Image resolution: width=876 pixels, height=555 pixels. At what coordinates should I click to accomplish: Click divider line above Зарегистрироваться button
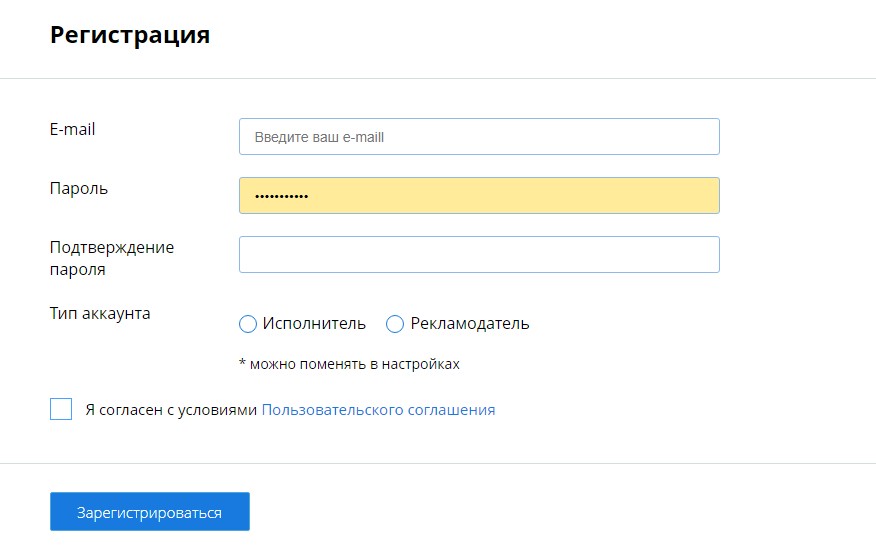[438, 463]
